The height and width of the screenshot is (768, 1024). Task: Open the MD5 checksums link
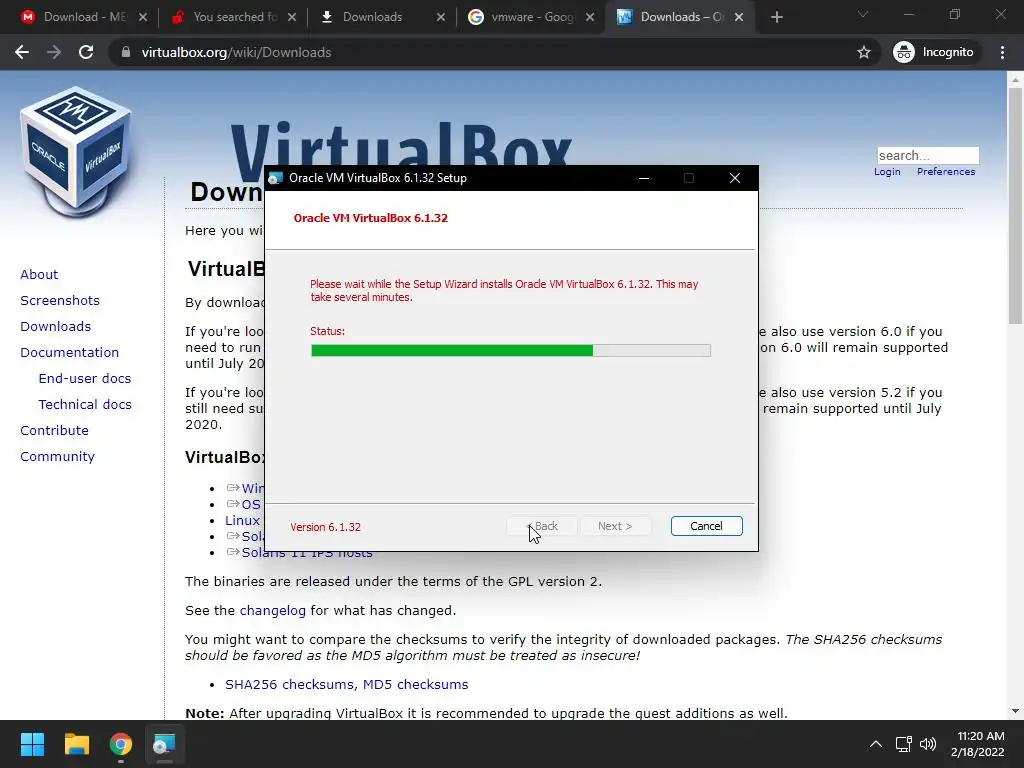click(x=415, y=684)
